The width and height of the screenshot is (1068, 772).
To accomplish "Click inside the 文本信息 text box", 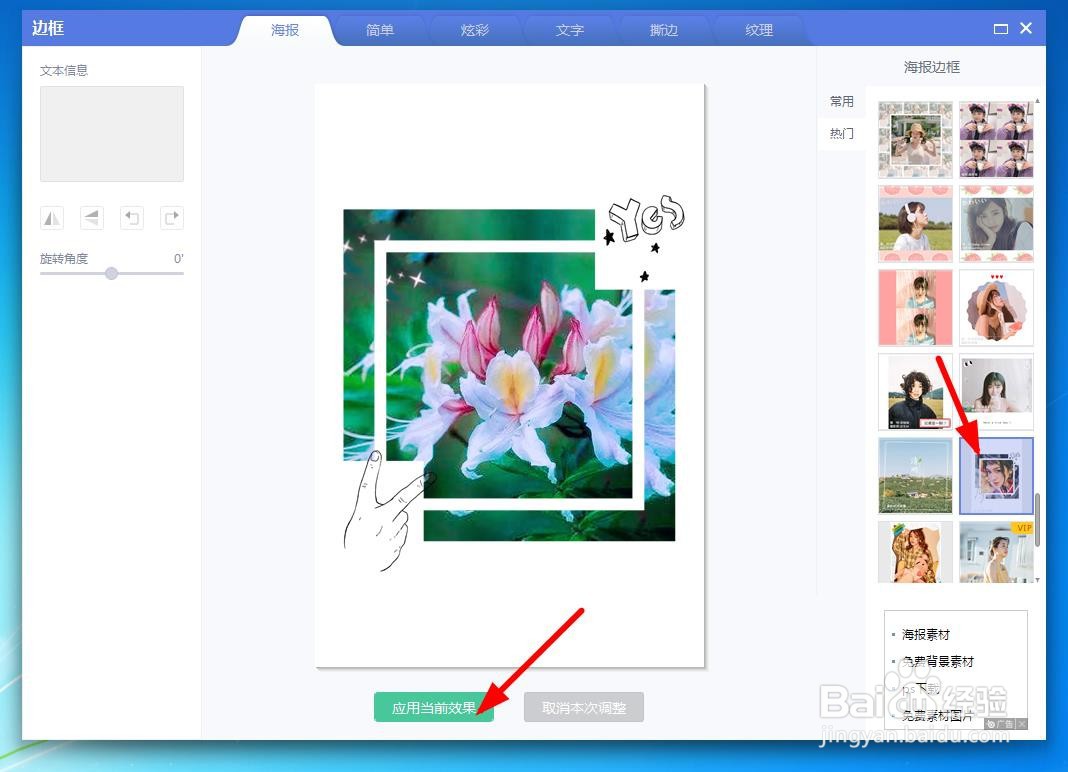I will click(x=112, y=134).
